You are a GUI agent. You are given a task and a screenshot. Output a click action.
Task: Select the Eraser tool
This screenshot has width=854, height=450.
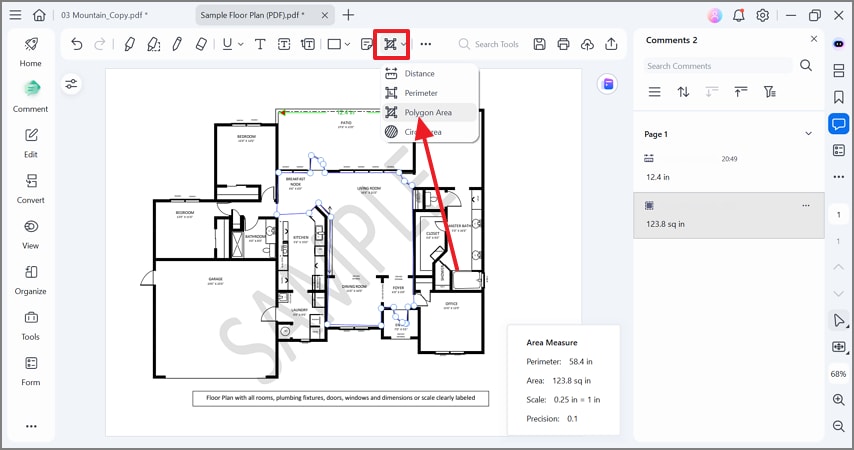[x=201, y=44]
